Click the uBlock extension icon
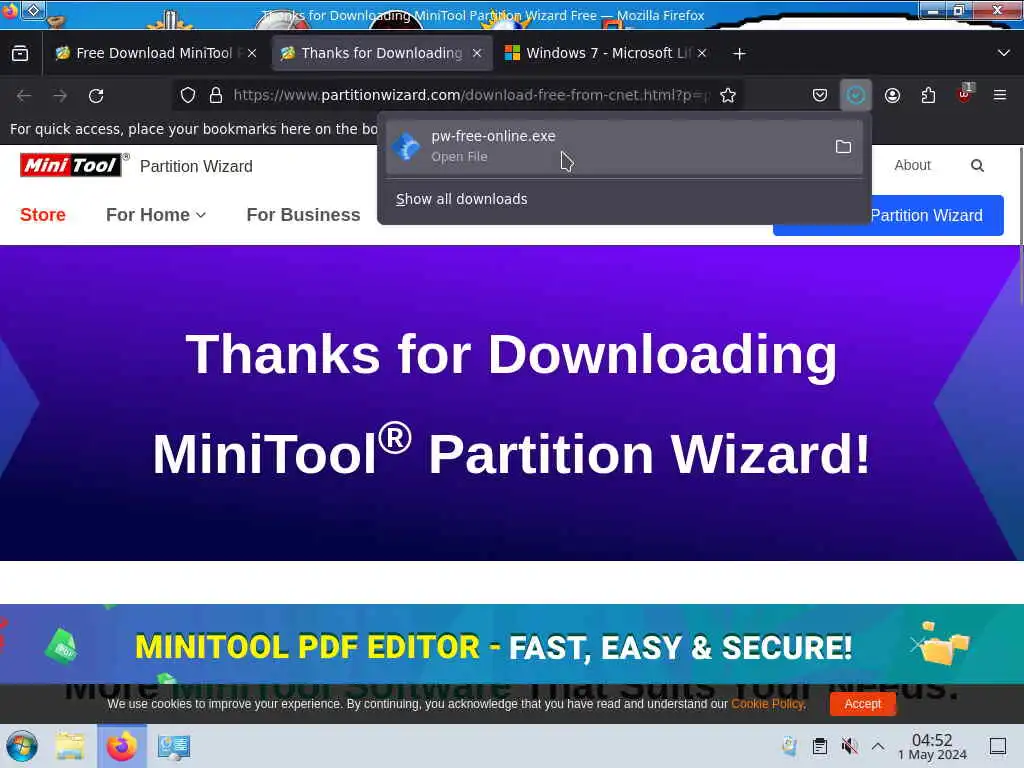The image size is (1024, 768). pyautogui.click(x=964, y=95)
